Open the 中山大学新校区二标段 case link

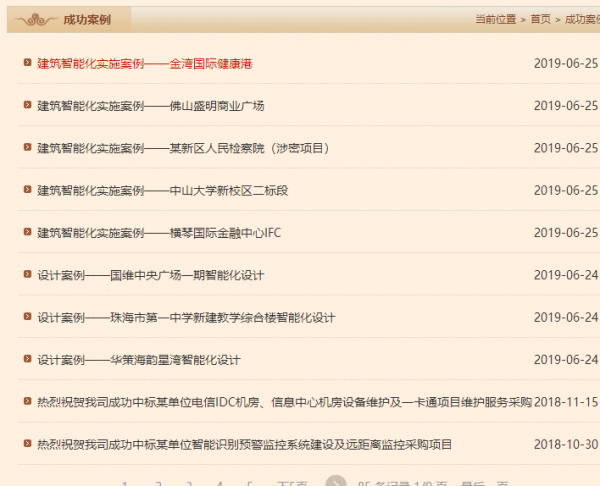pyautogui.click(x=162, y=190)
